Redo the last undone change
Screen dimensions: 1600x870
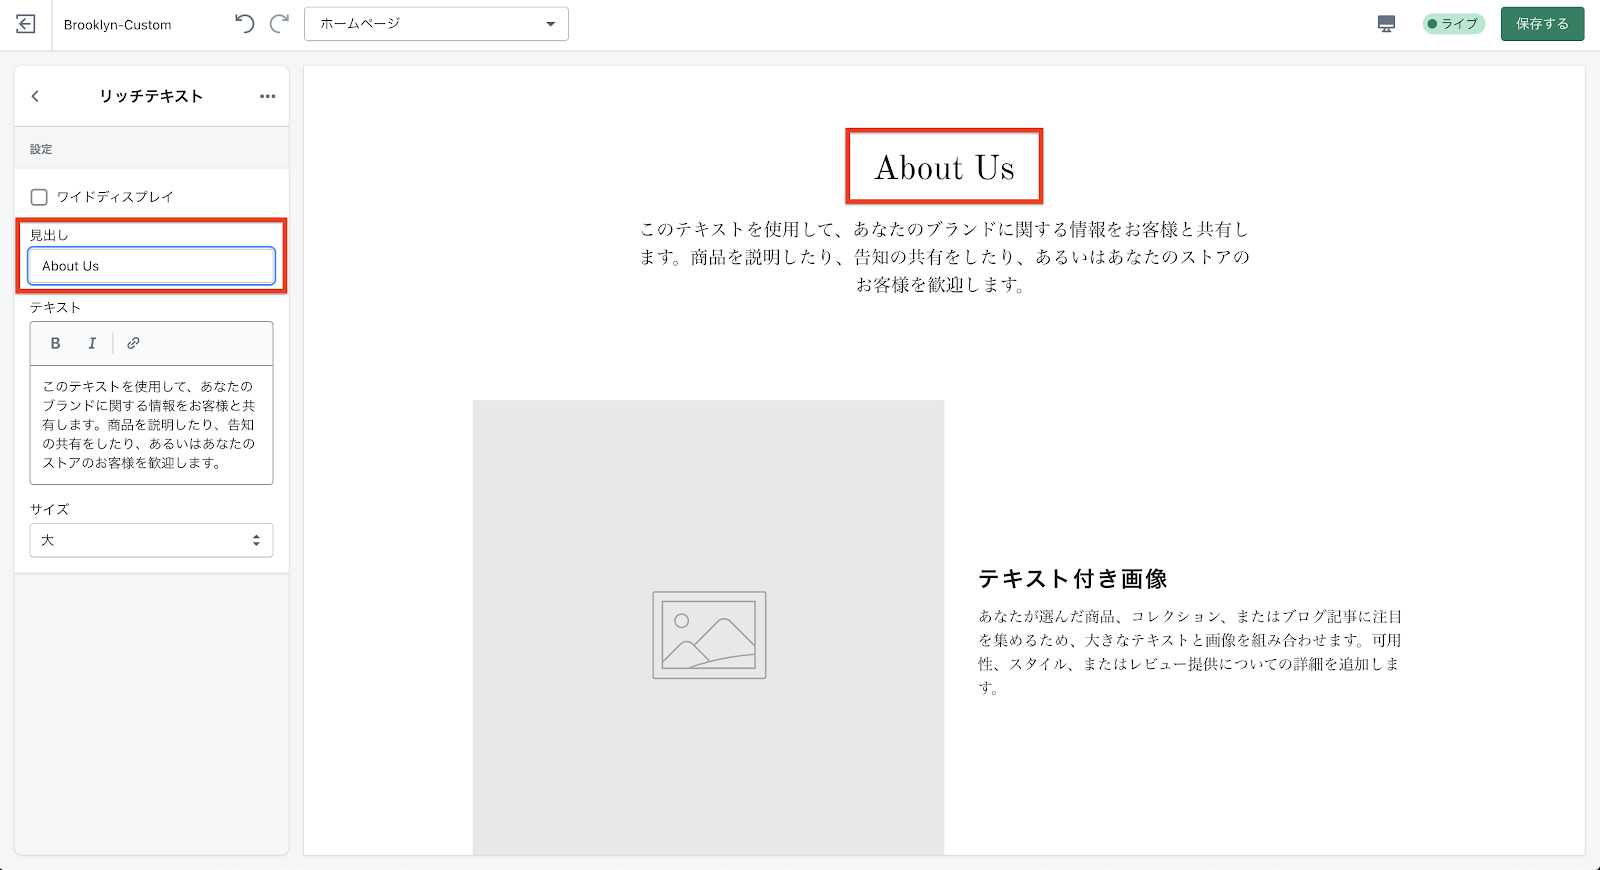coord(280,24)
